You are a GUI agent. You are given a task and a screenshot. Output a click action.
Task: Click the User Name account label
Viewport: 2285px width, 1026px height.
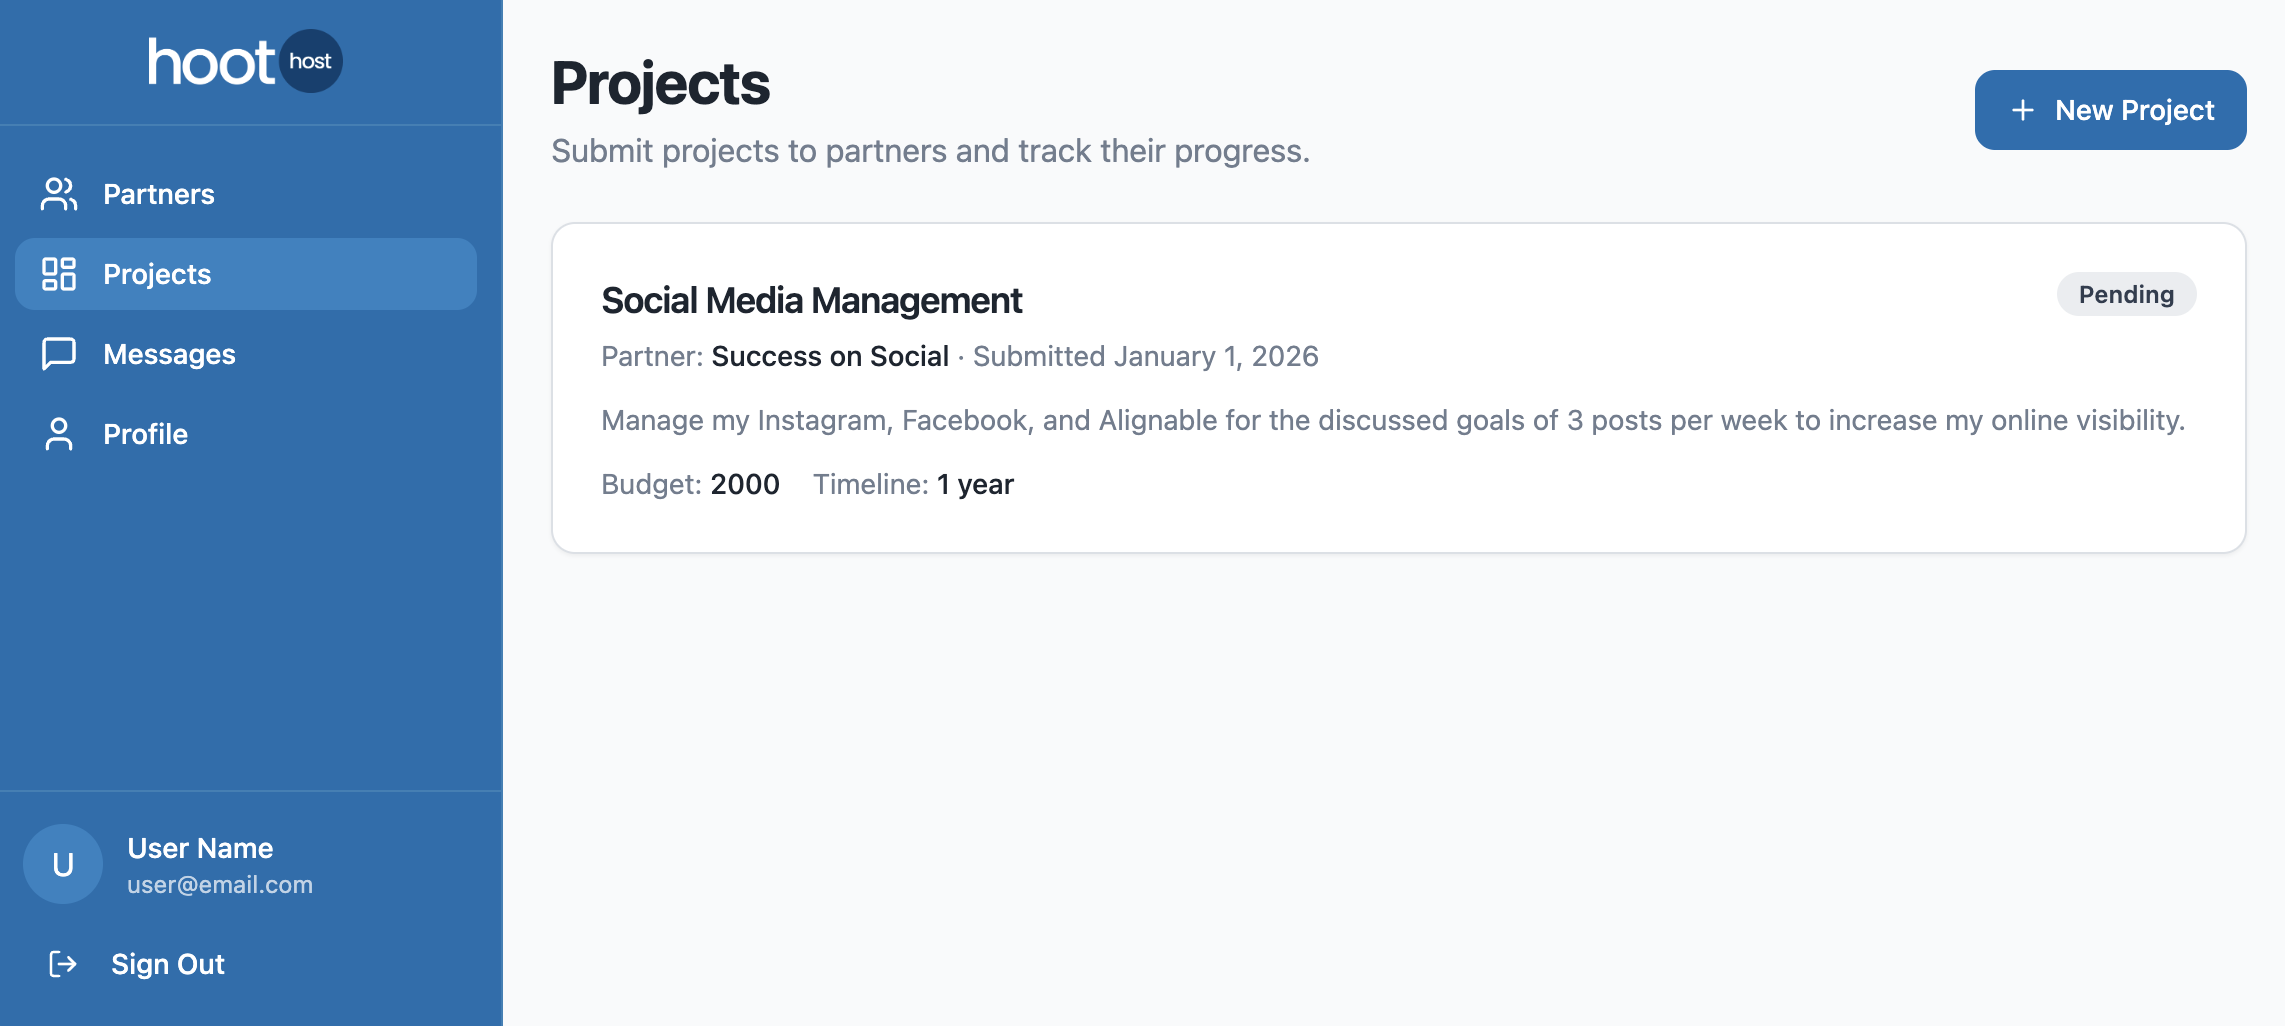(x=200, y=848)
